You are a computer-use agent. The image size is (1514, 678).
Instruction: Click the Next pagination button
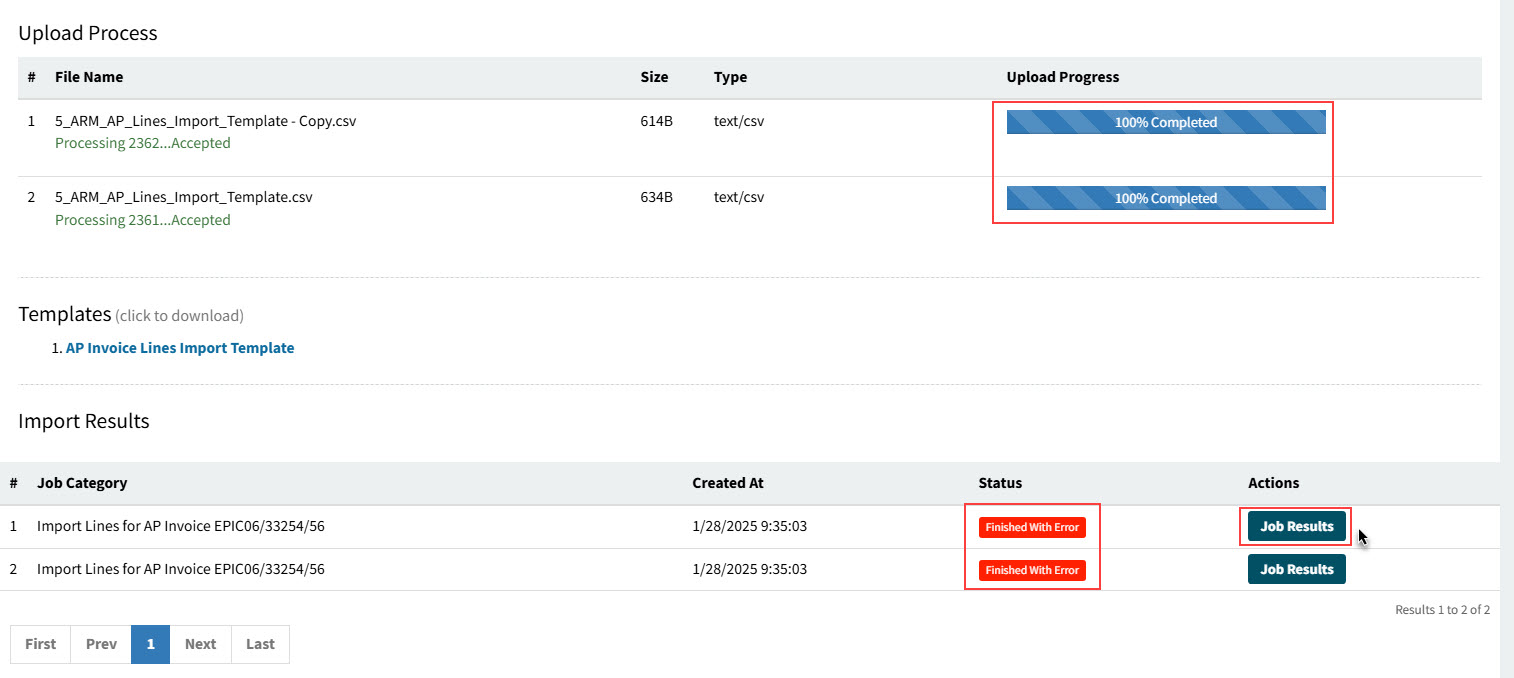[x=200, y=644]
